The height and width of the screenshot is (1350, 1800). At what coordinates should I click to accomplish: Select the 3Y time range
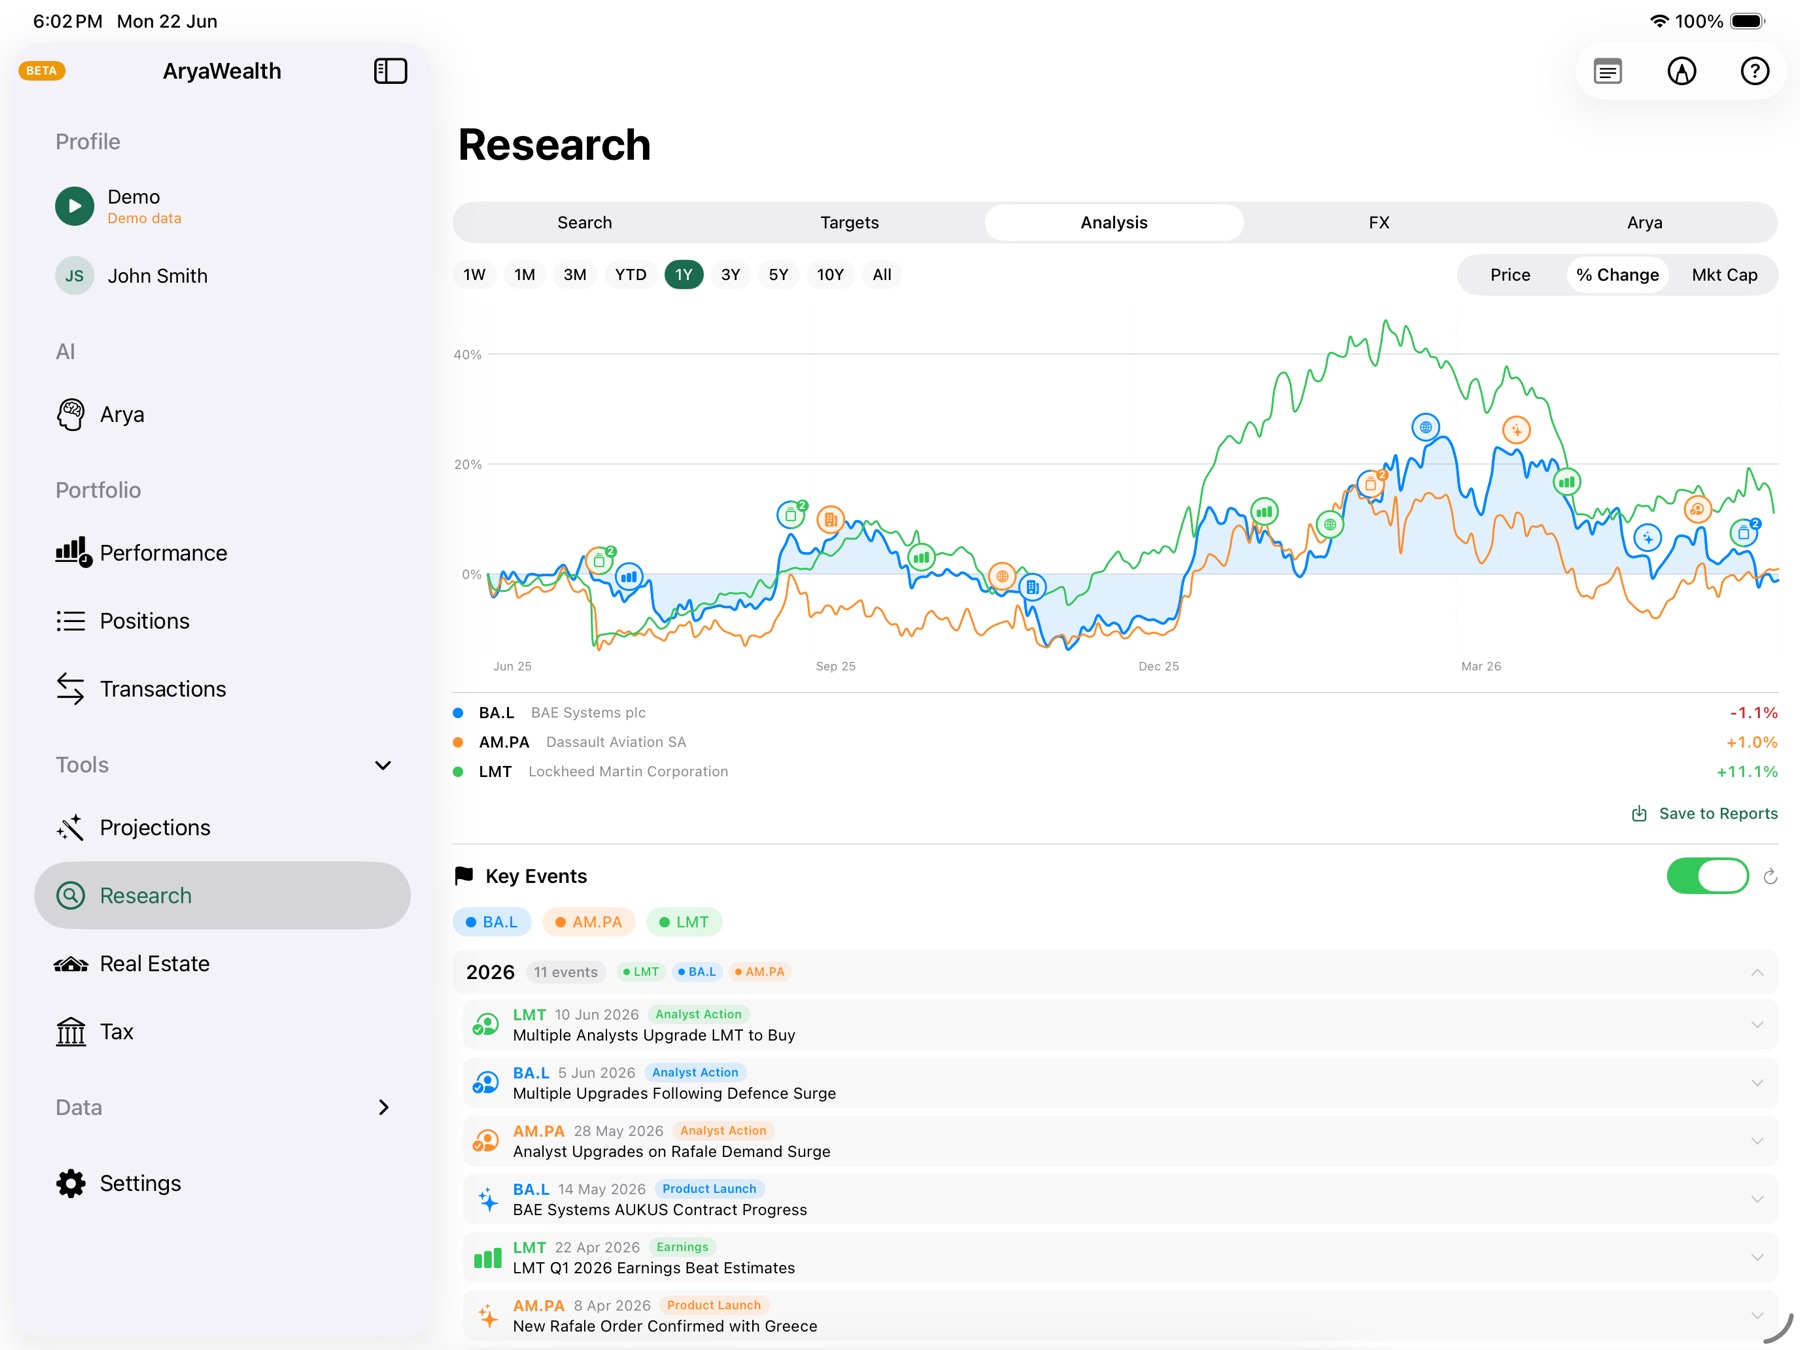click(731, 275)
